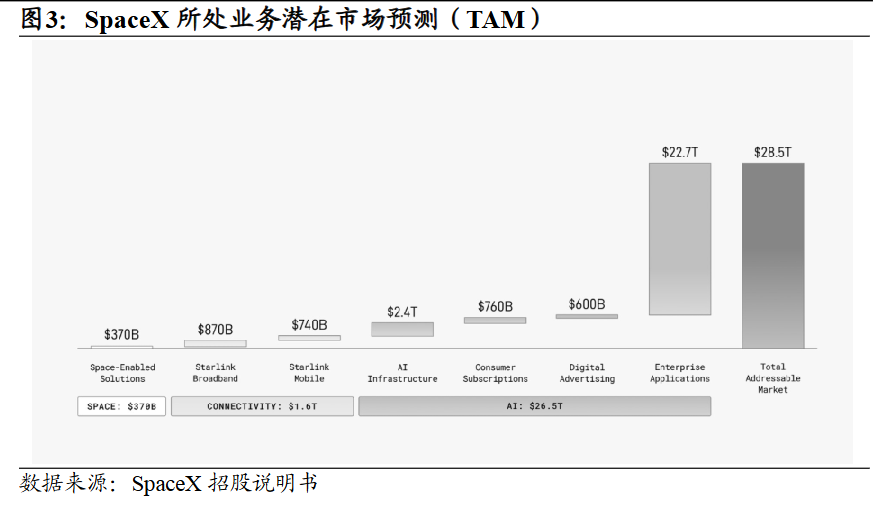Click the 'Consumer Subscriptions' axis label
876x507 pixels.
(495, 373)
